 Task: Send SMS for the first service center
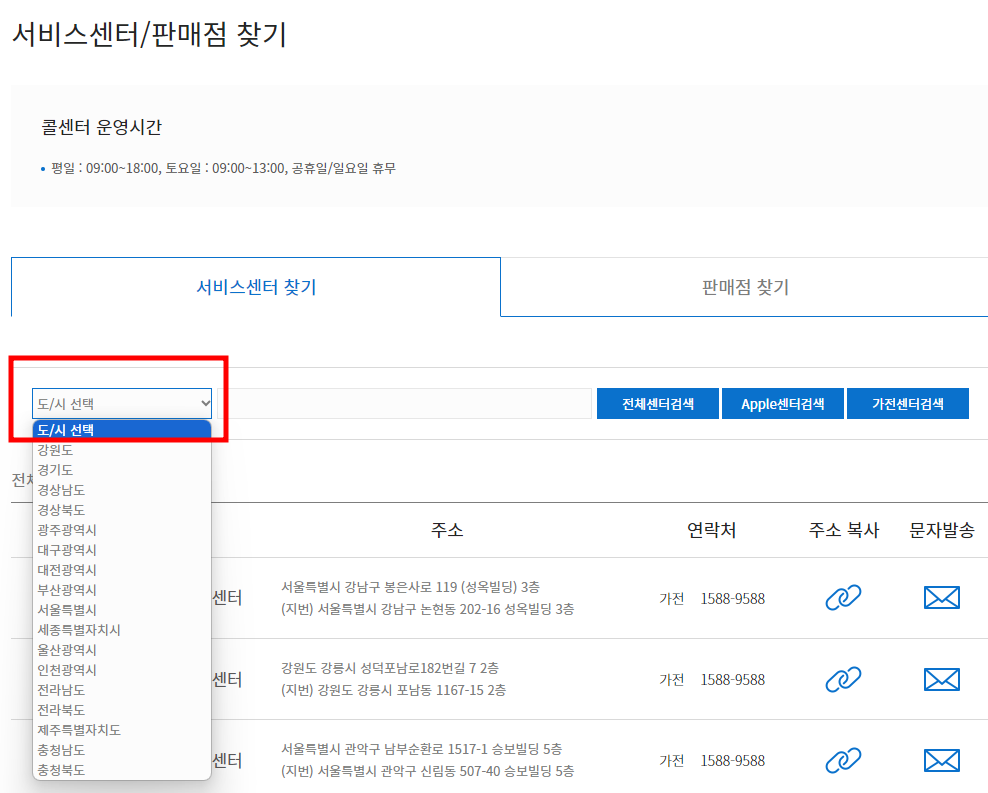[x=940, y=598]
